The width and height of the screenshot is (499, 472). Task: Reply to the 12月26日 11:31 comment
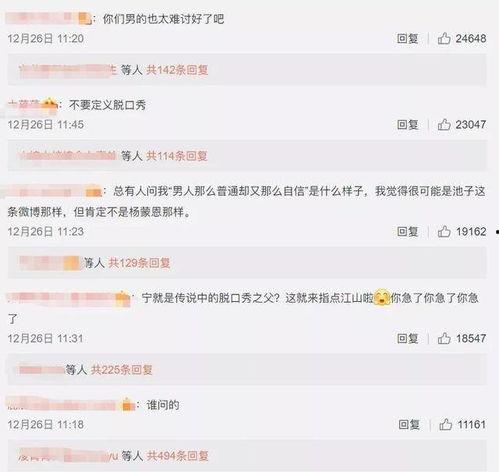coord(407,338)
